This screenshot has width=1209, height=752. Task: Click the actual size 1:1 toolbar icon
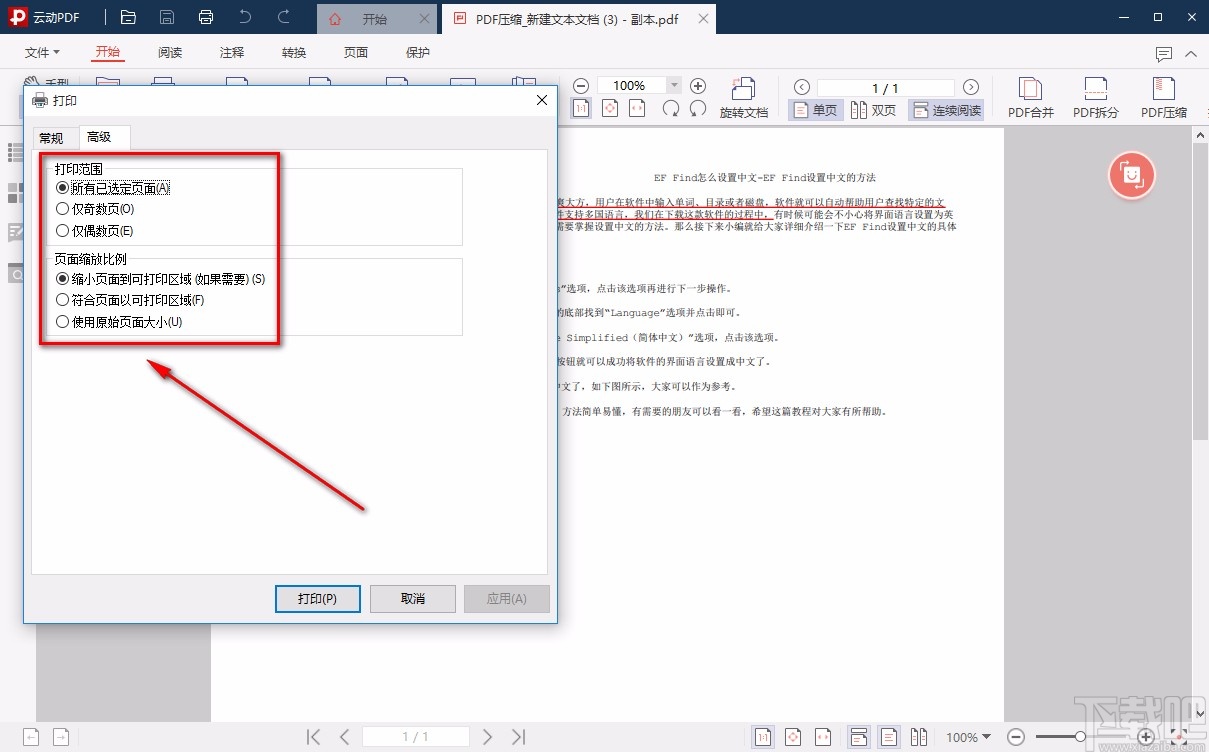[x=581, y=108]
